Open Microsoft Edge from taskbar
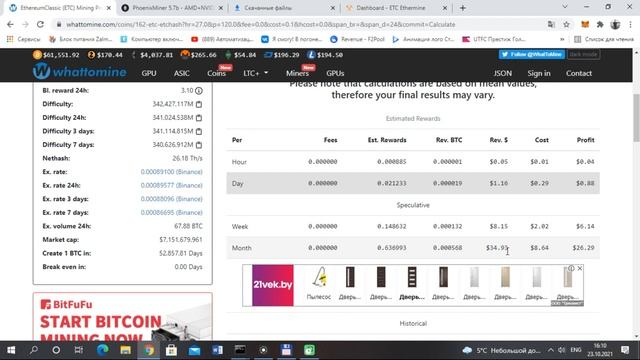 pyautogui.click(x=102, y=350)
